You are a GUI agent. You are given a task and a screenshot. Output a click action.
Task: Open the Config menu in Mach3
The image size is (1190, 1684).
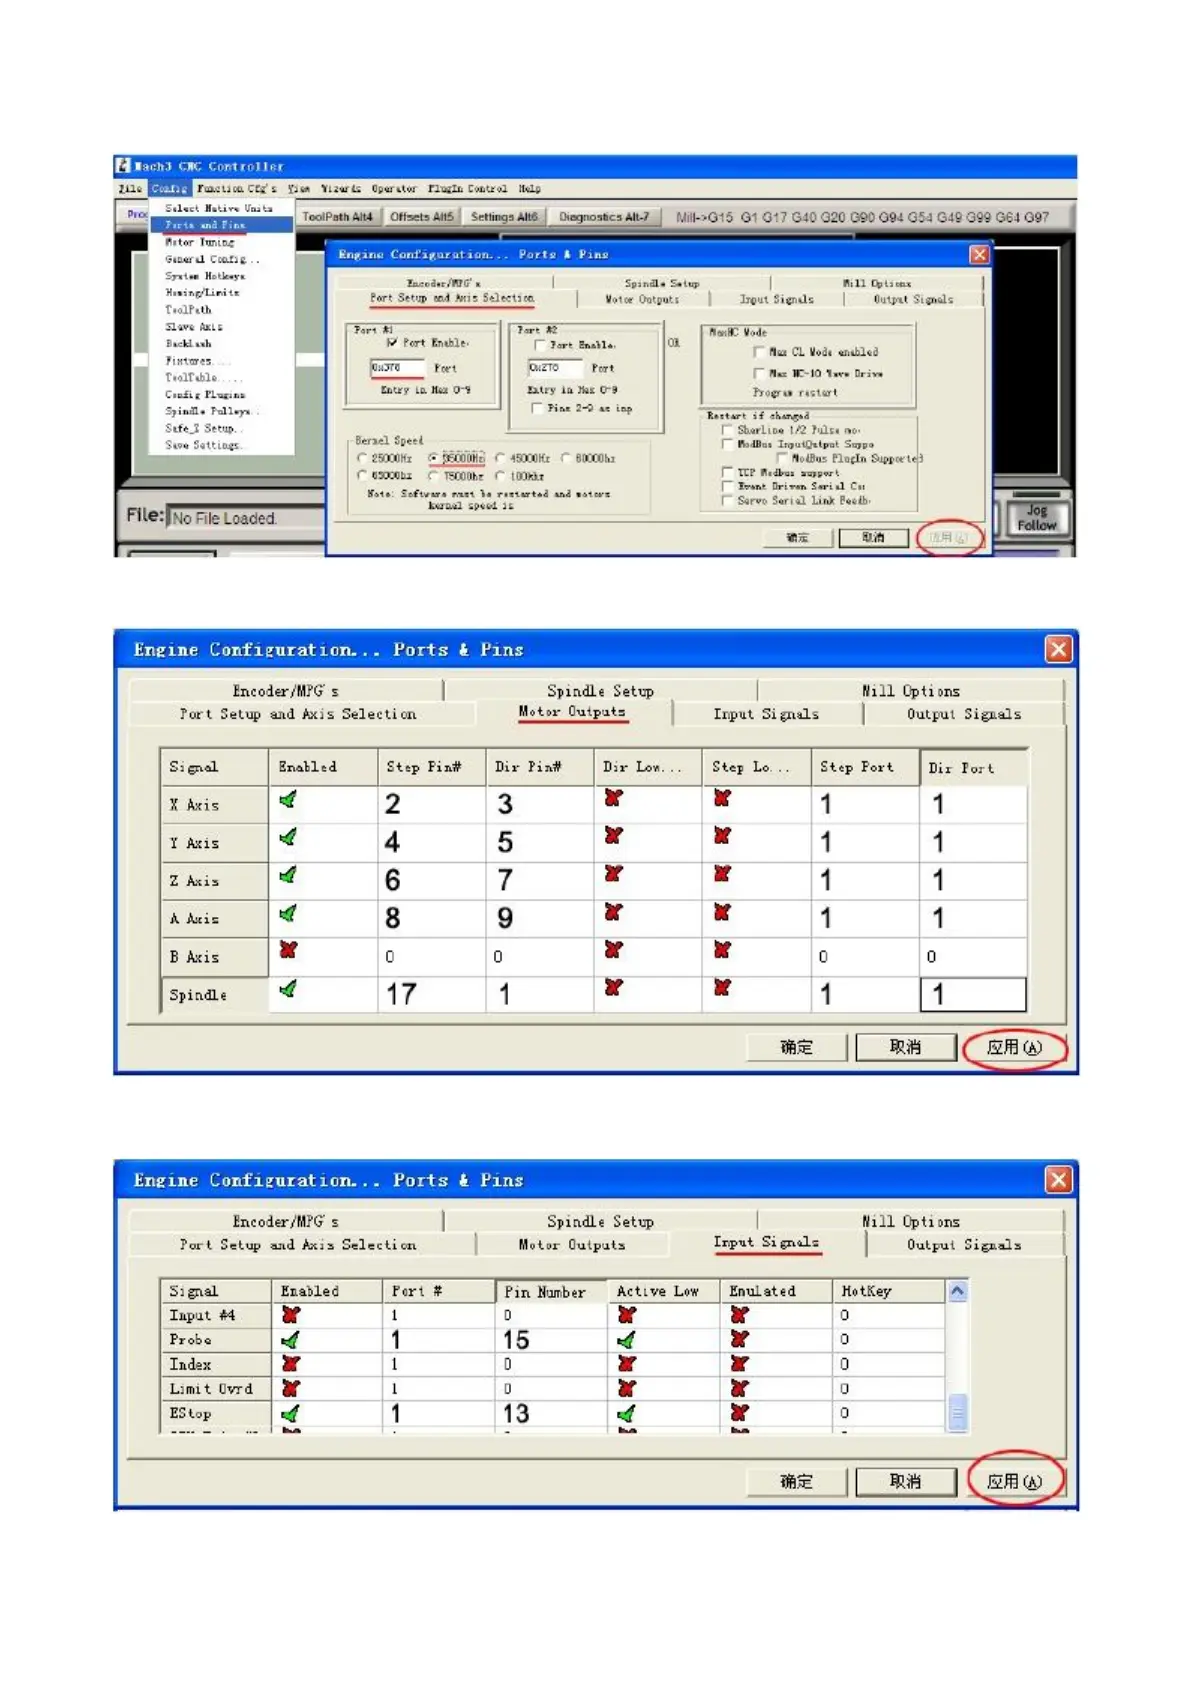click(x=169, y=189)
